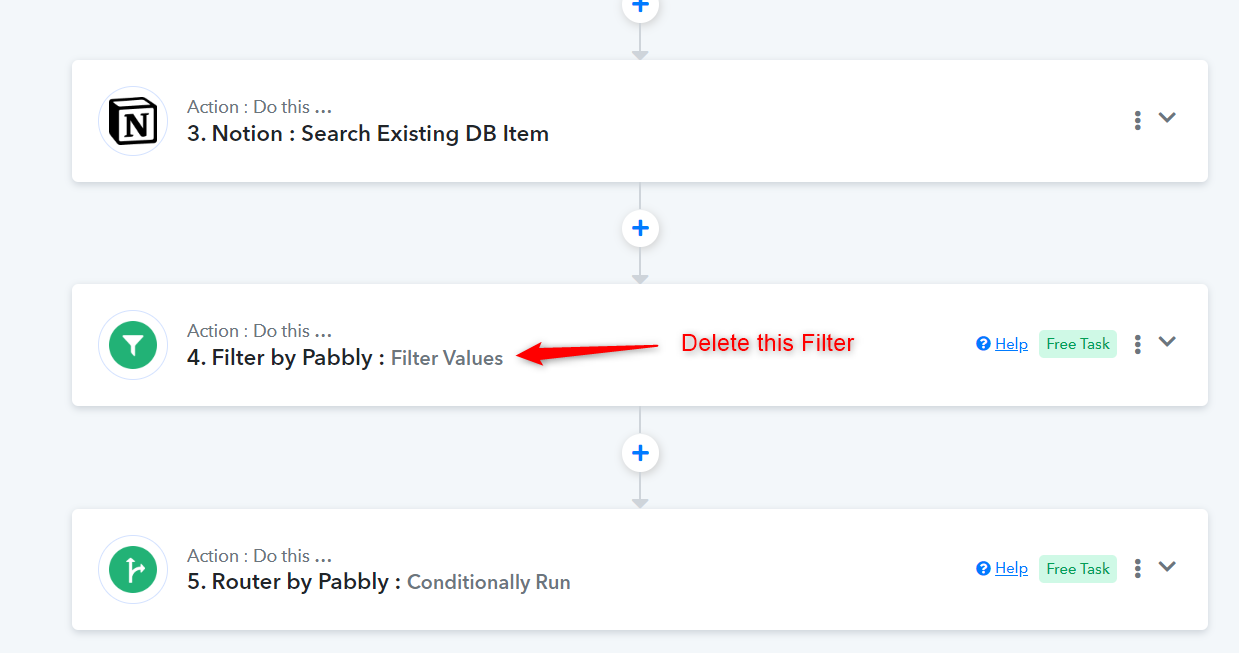
Task: Open three-dot menu on Router step
Action: tap(1138, 568)
